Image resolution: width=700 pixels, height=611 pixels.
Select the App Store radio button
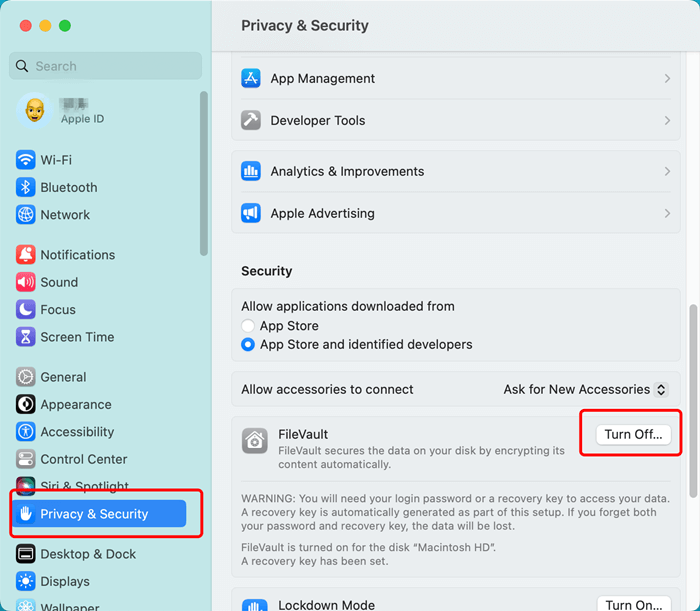[x=248, y=326]
